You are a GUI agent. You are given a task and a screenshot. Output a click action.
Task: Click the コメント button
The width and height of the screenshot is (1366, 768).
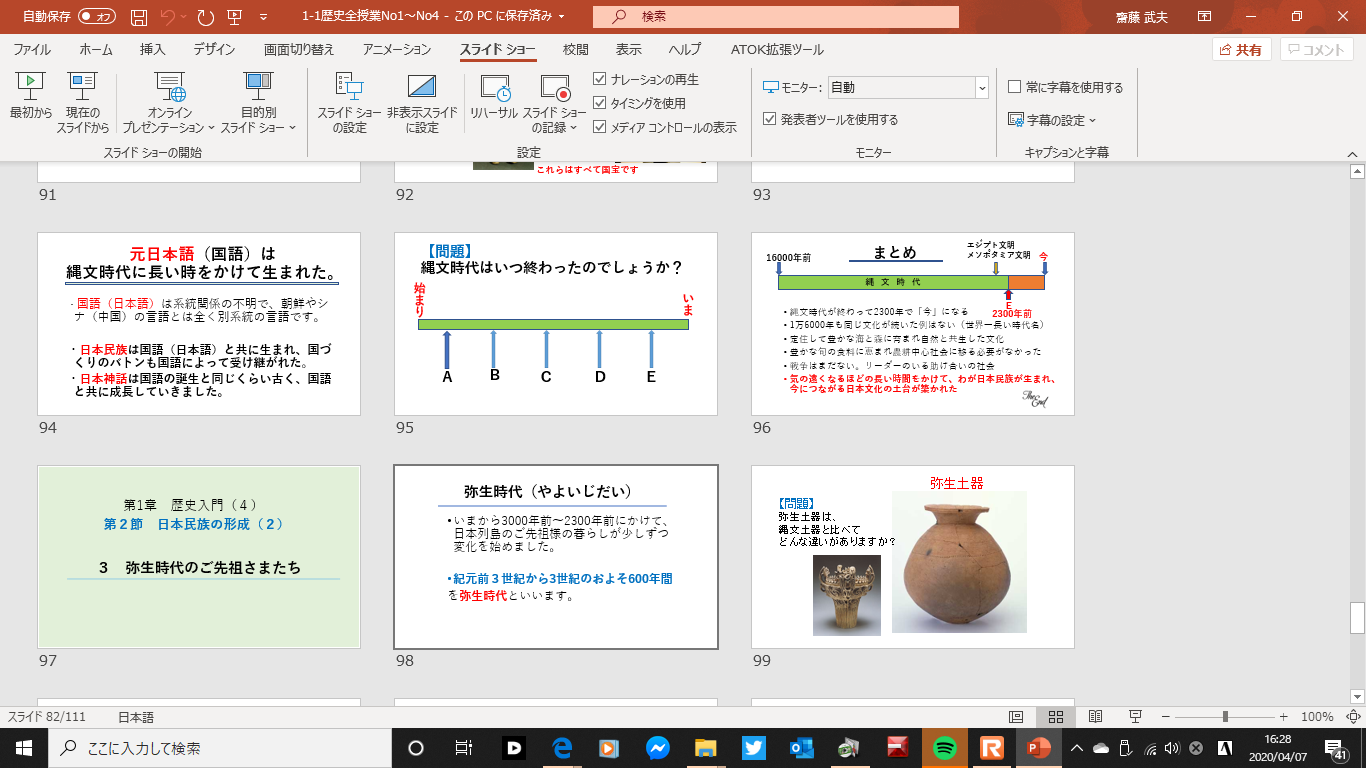click(1318, 50)
